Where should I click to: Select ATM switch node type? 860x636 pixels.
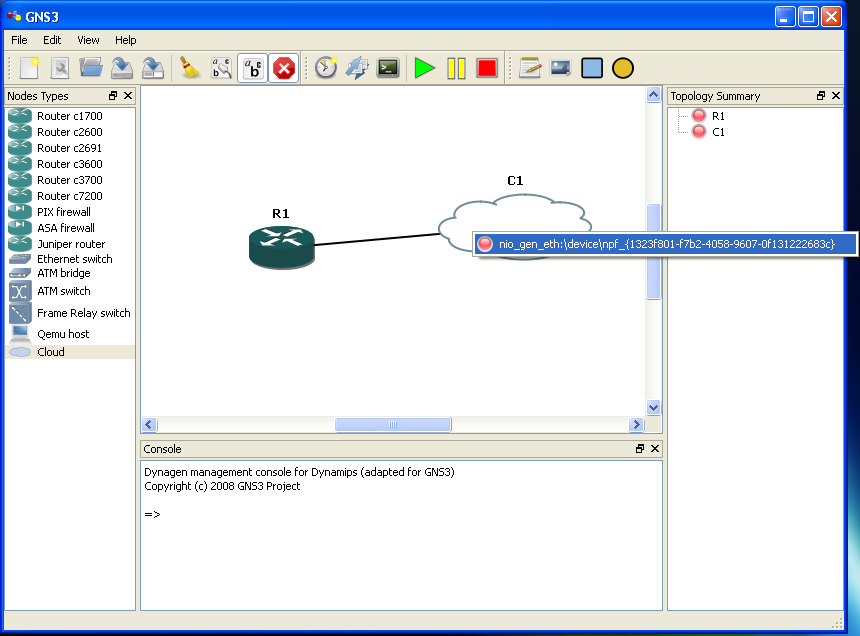point(70,291)
